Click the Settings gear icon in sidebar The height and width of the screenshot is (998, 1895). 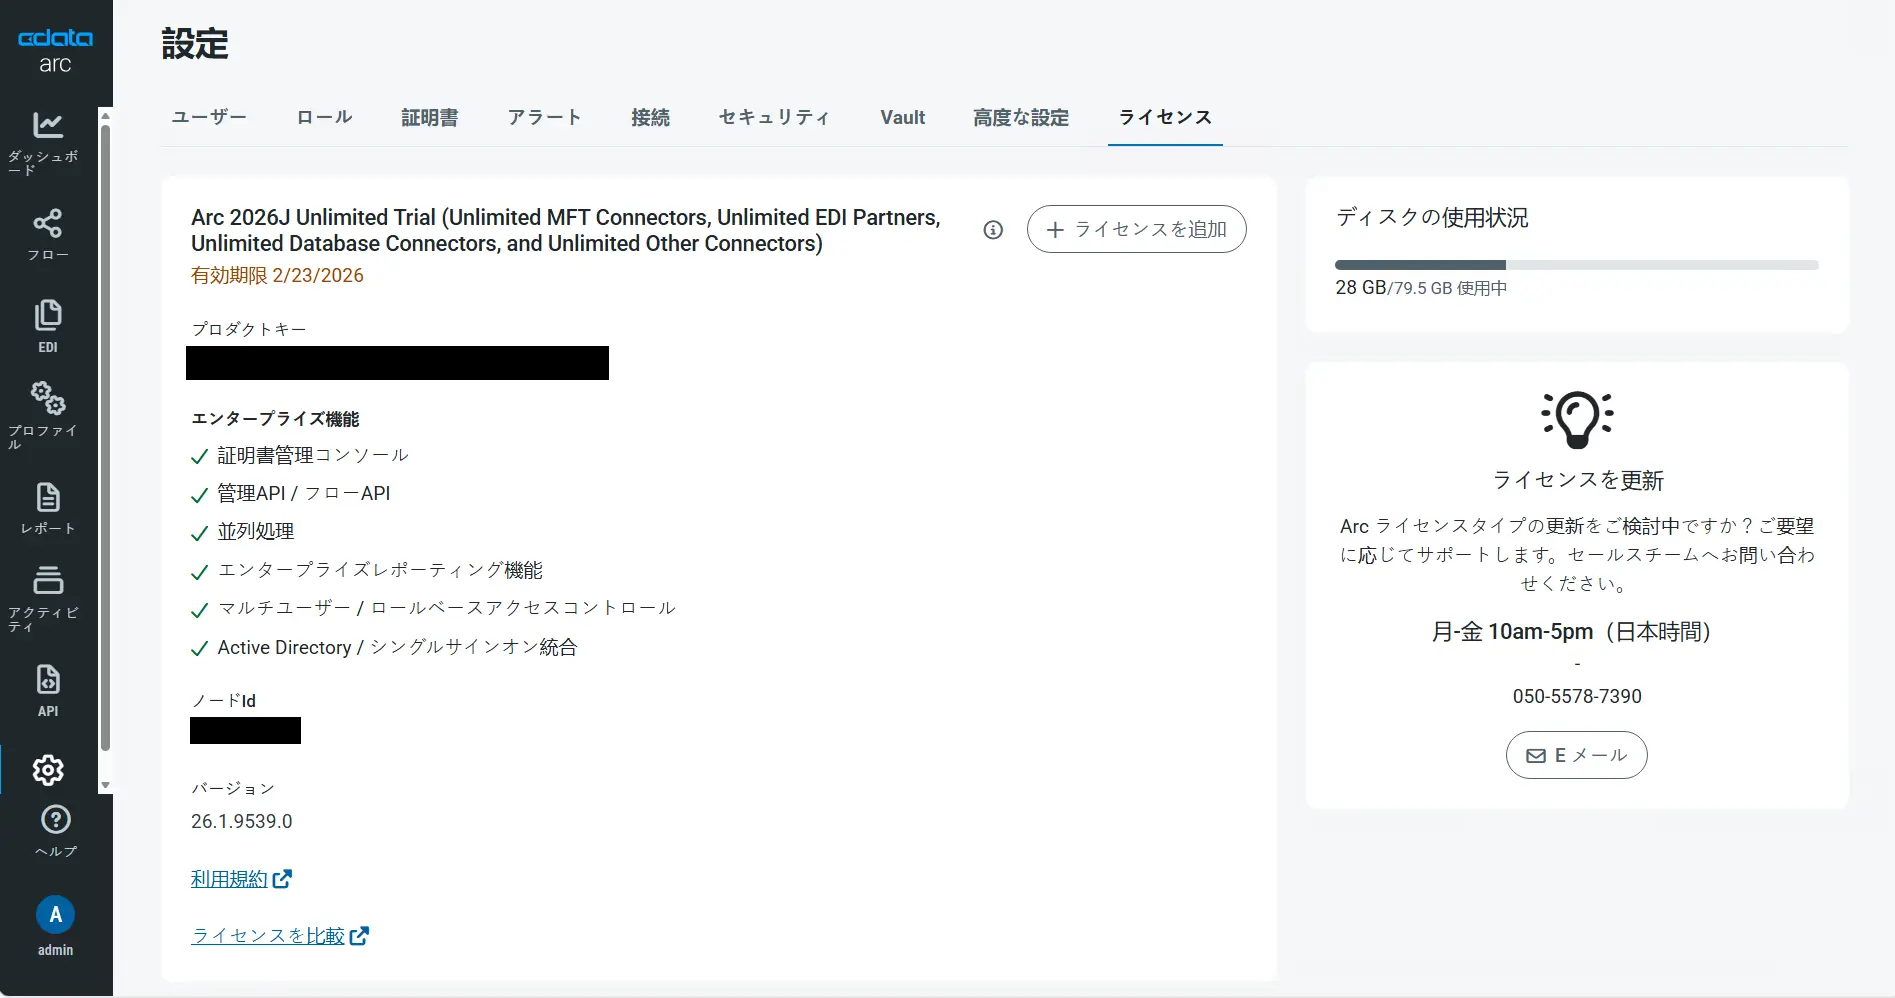click(x=48, y=770)
